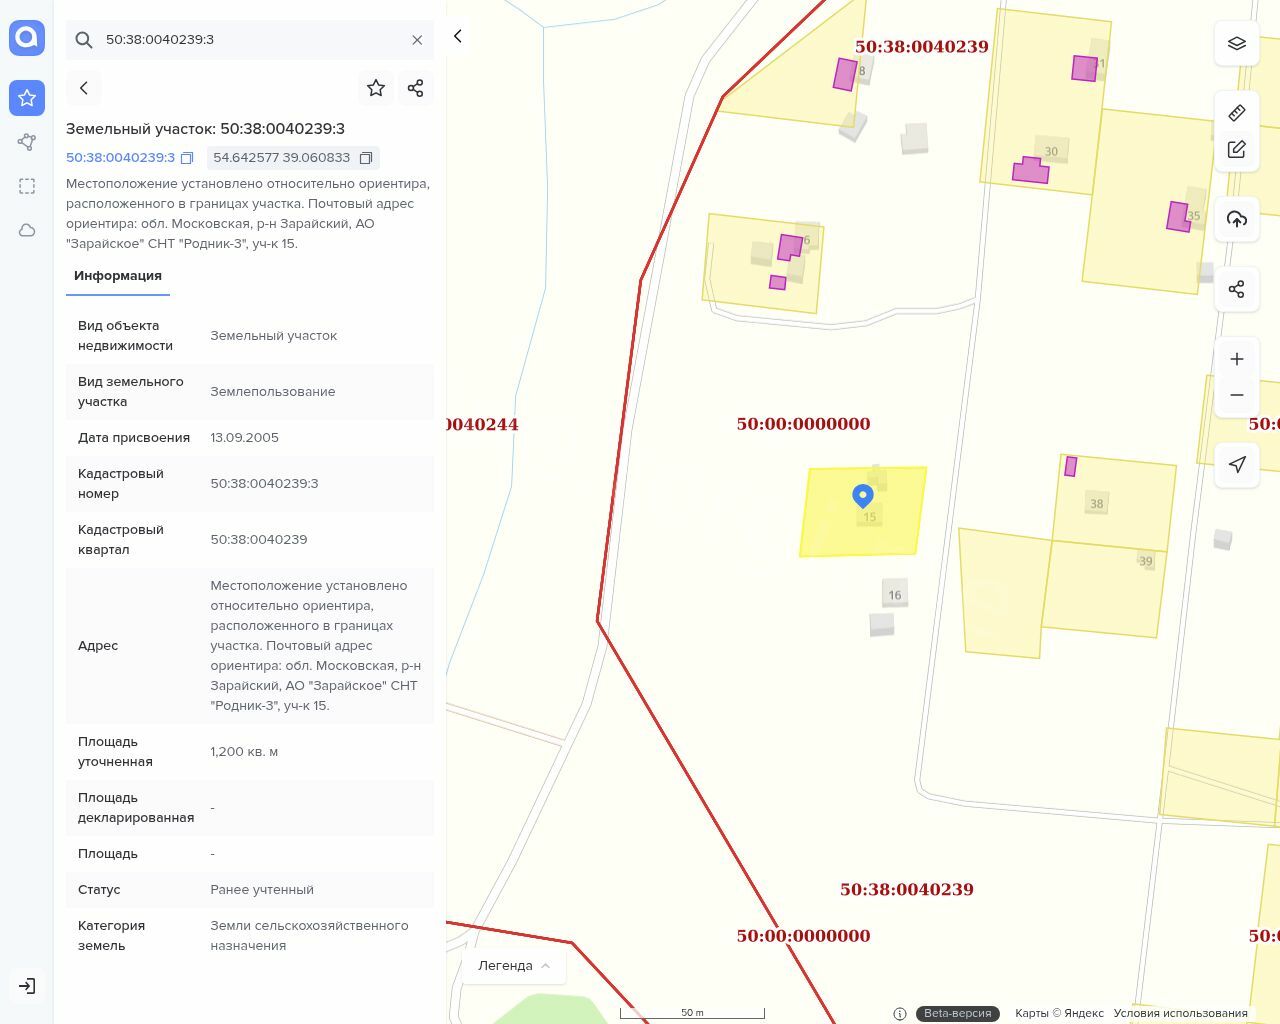Share this land parcel card
Image resolution: width=1280 pixels, height=1024 pixels.
click(416, 88)
